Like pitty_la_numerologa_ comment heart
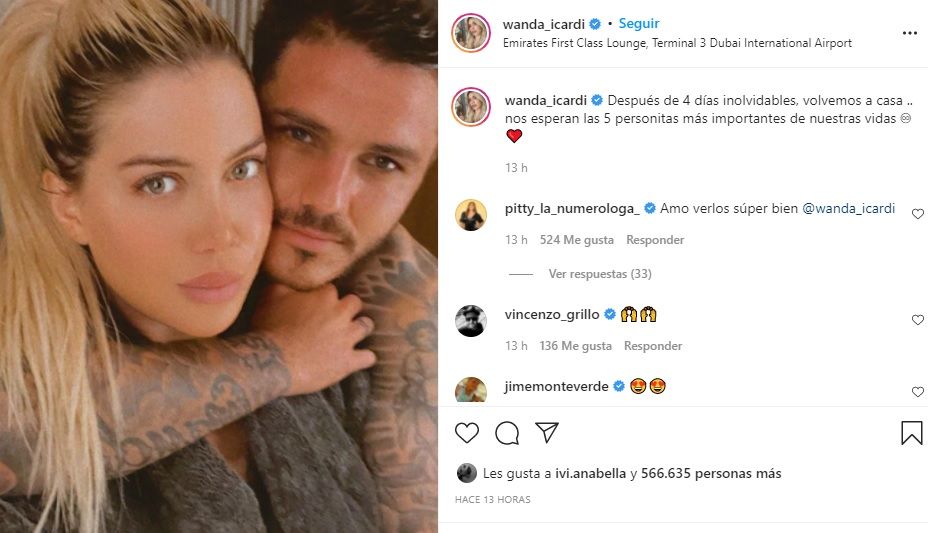Viewport: 928px width, 533px height. [917, 214]
